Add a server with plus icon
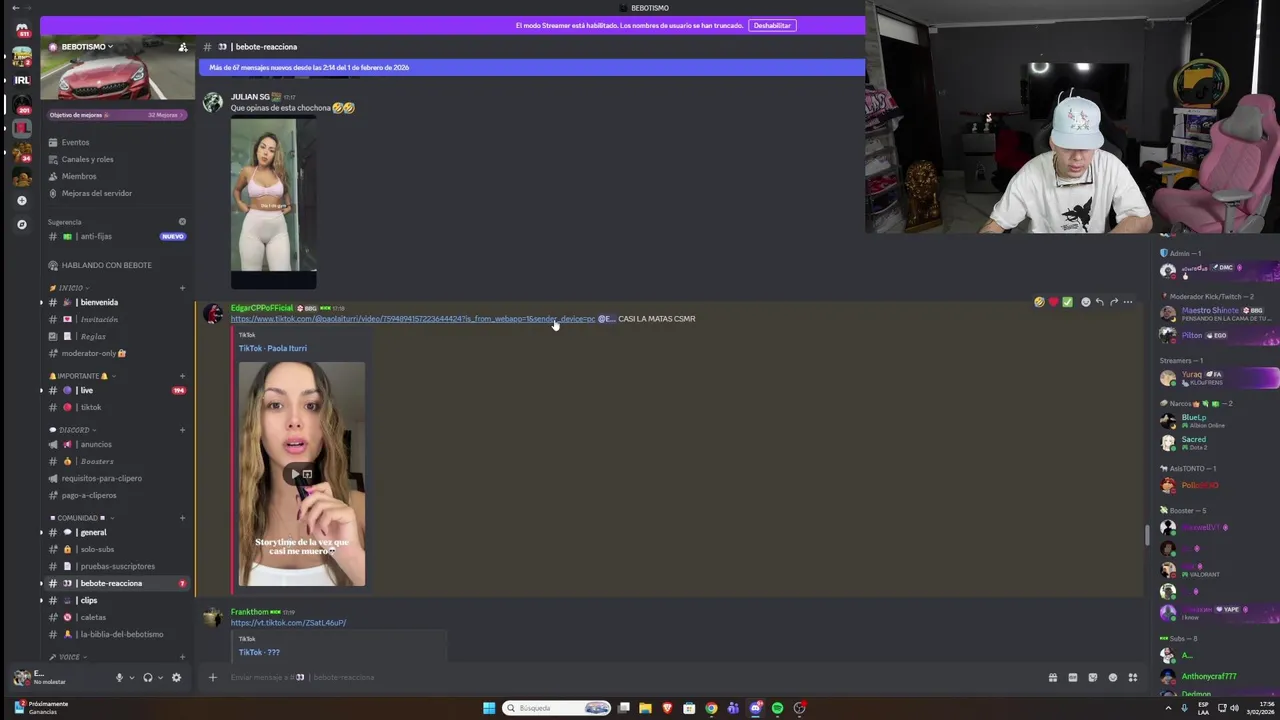Screen dimensions: 1280x720 point(22,200)
